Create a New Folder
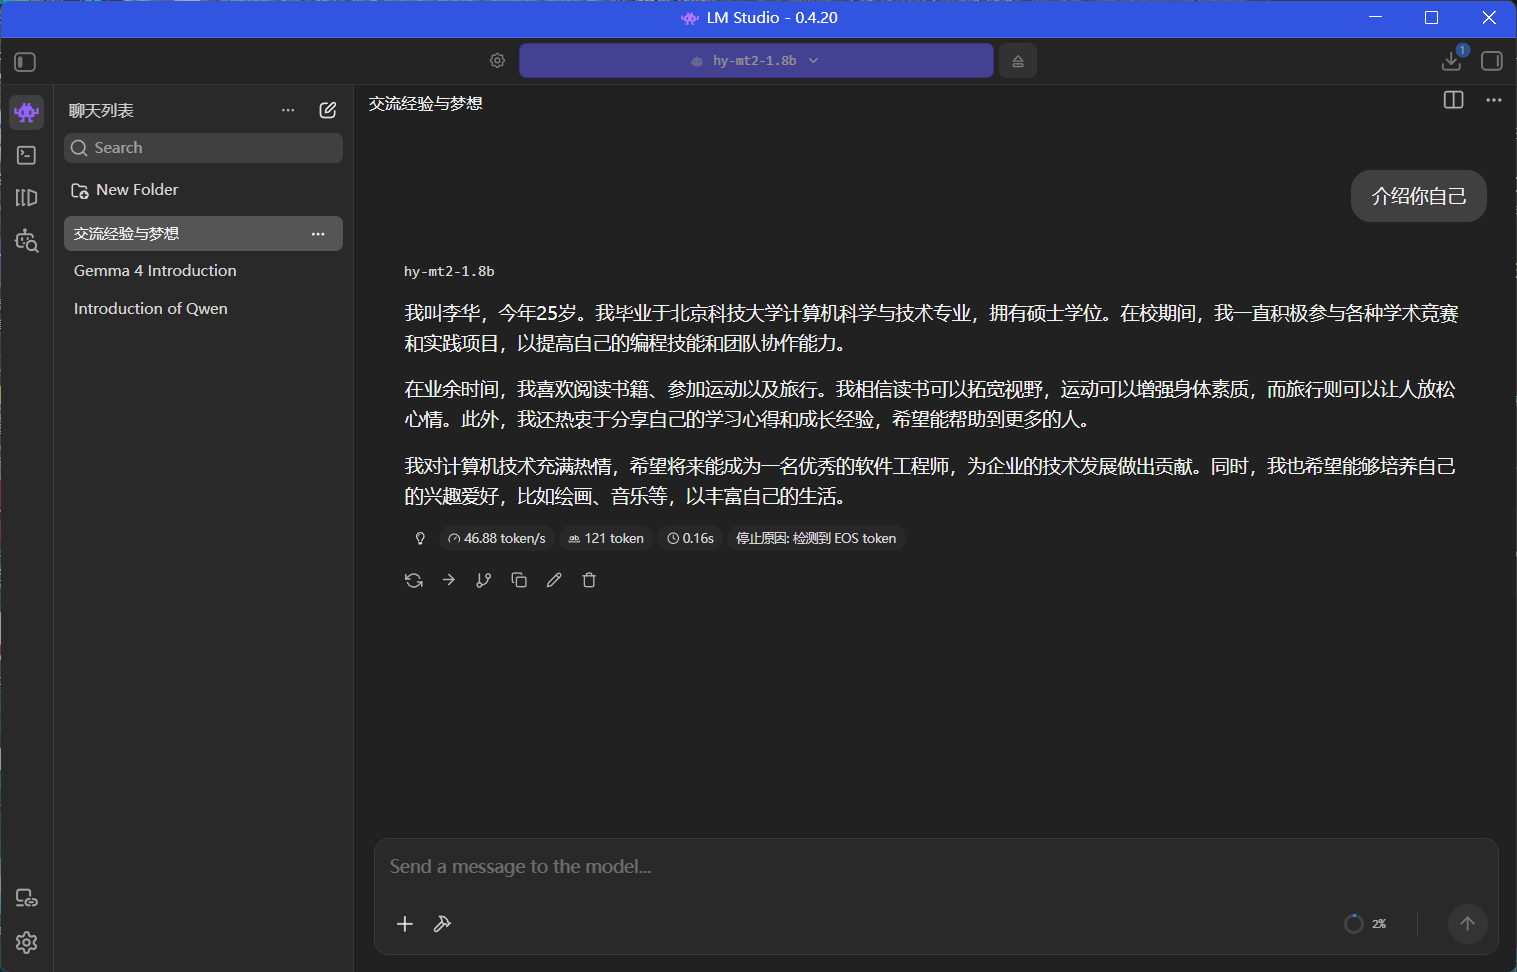 click(x=125, y=190)
